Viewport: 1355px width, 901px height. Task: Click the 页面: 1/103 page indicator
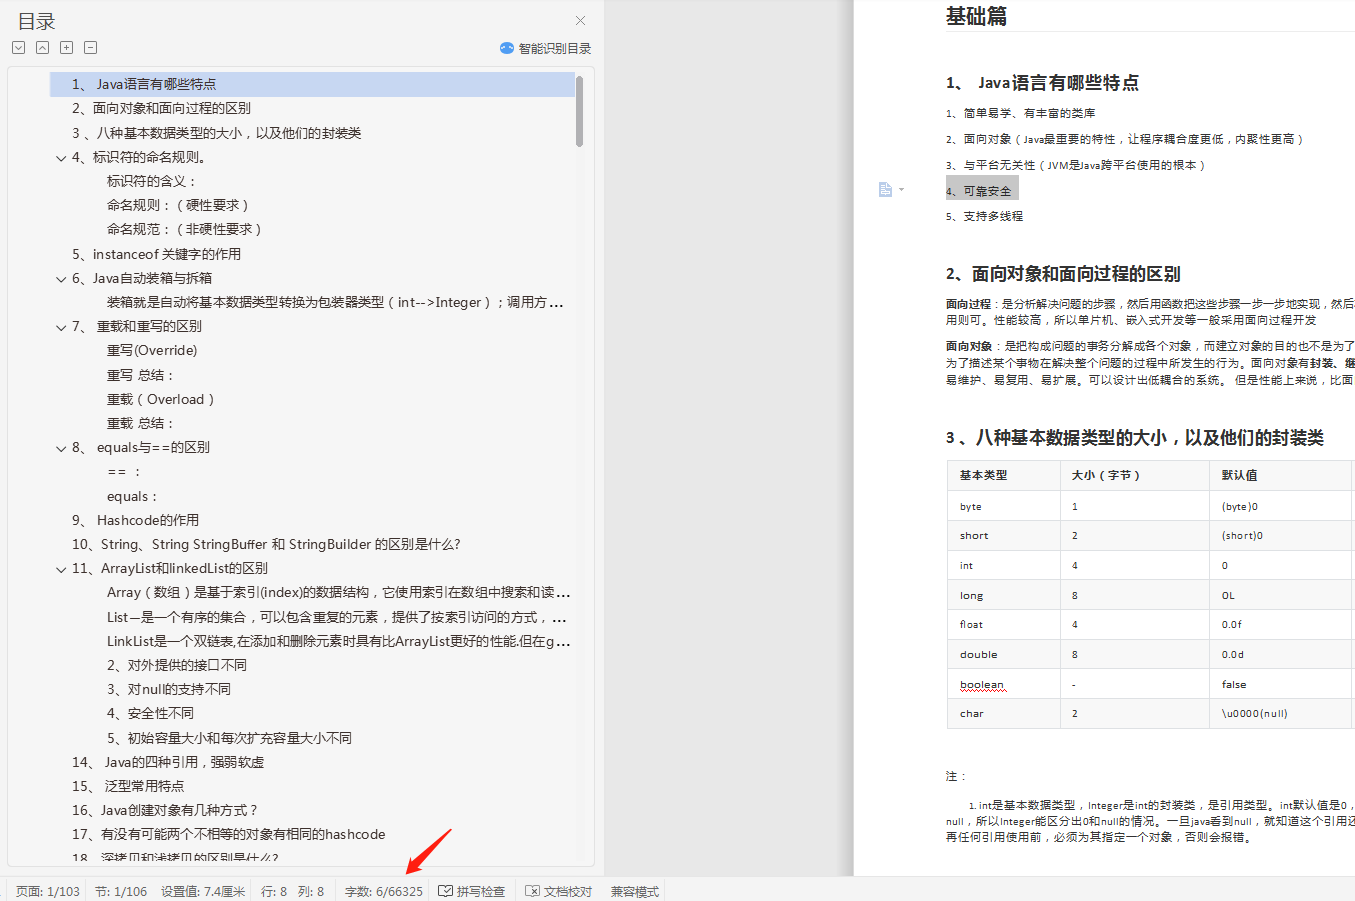(x=48, y=891)
